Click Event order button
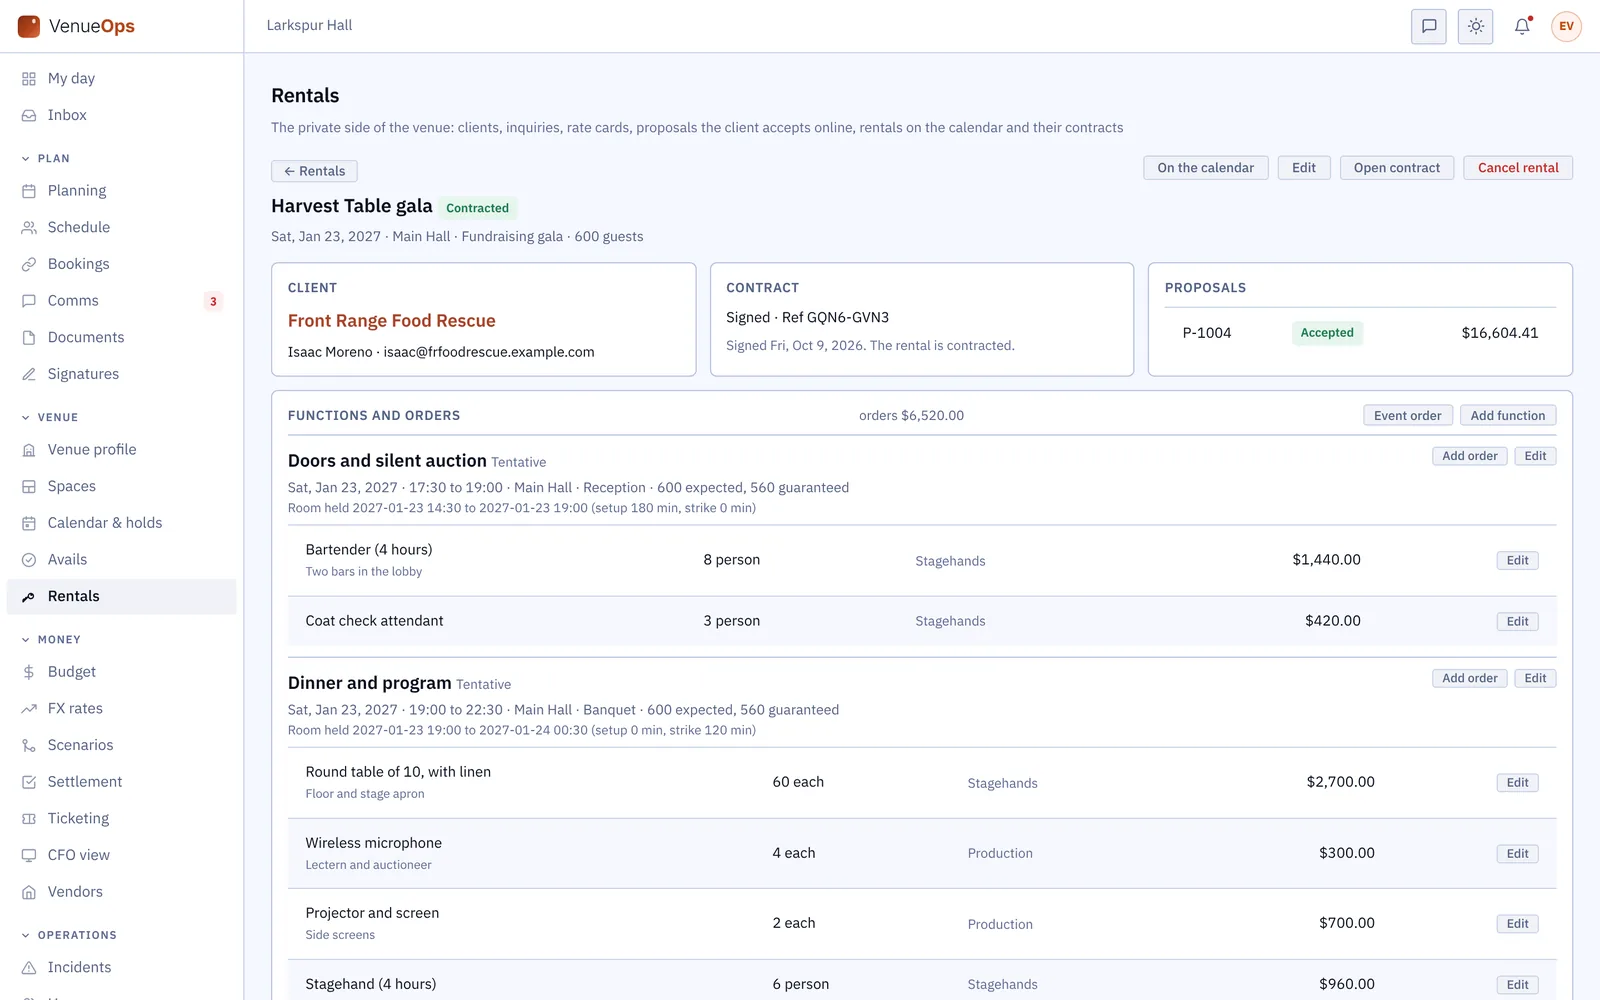 1407,416
